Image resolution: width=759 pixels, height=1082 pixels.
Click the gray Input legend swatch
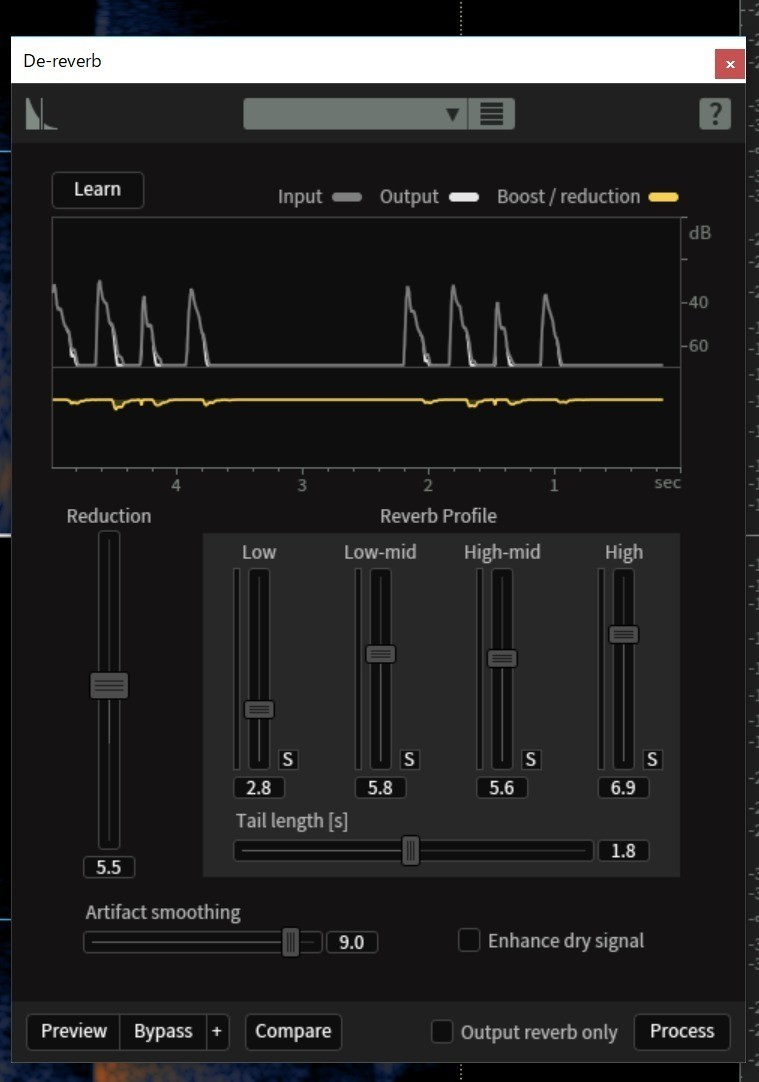[x=347, y=197]
